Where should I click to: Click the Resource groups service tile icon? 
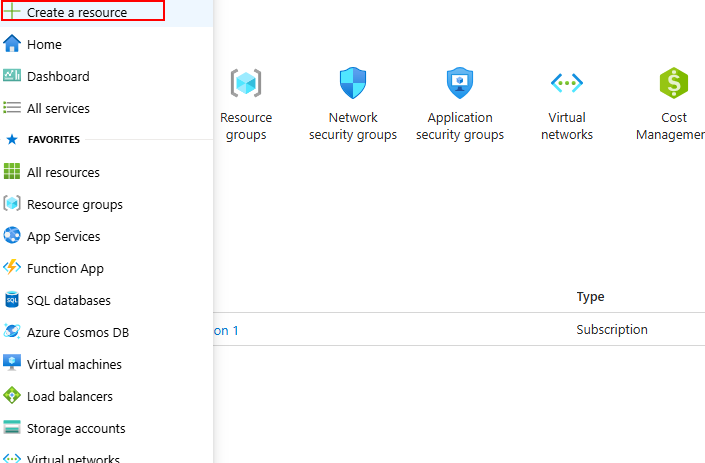pos(246,83)
